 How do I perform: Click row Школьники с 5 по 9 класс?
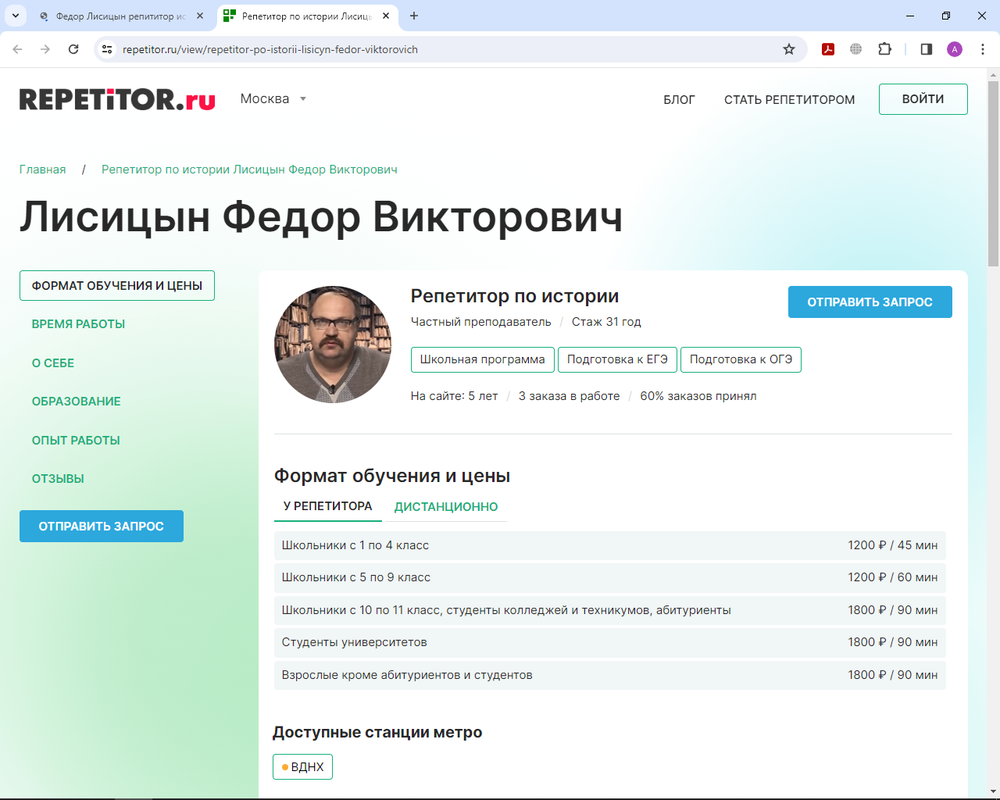[x=610, y=577]
